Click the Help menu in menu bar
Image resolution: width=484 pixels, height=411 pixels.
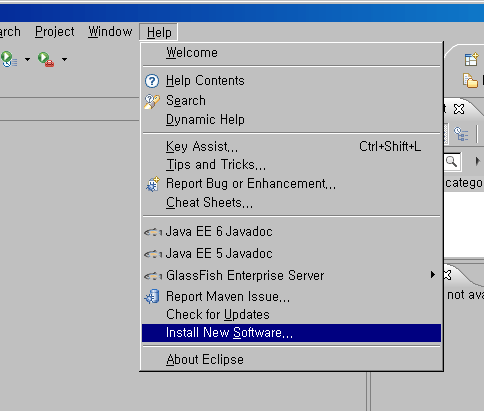click(159, 32)
